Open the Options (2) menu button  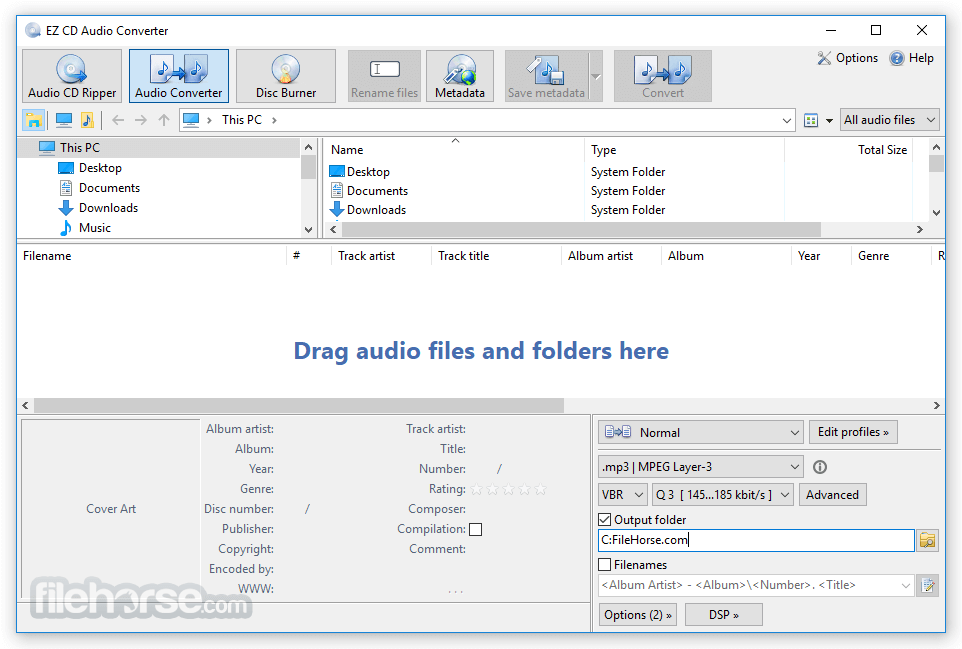tap(637, 615)
